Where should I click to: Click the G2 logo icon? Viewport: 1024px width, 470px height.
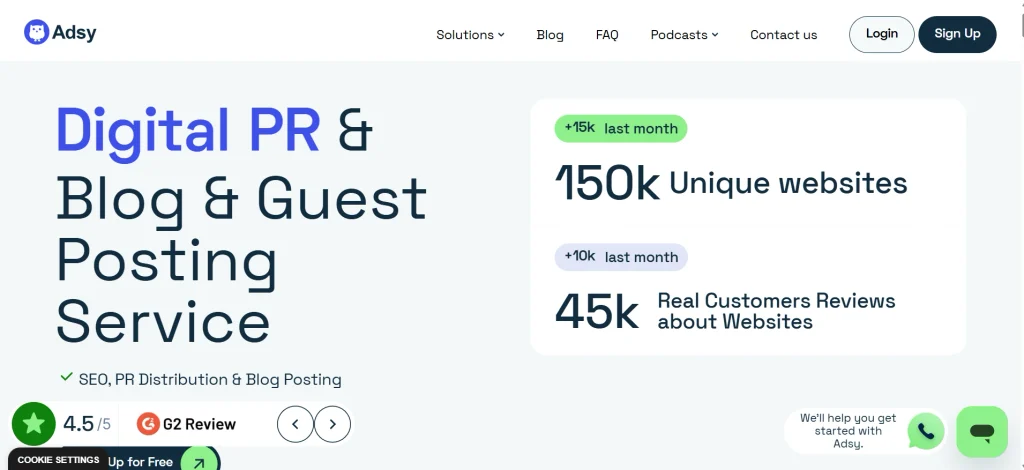pyautogui.click(x=148, y=424)
